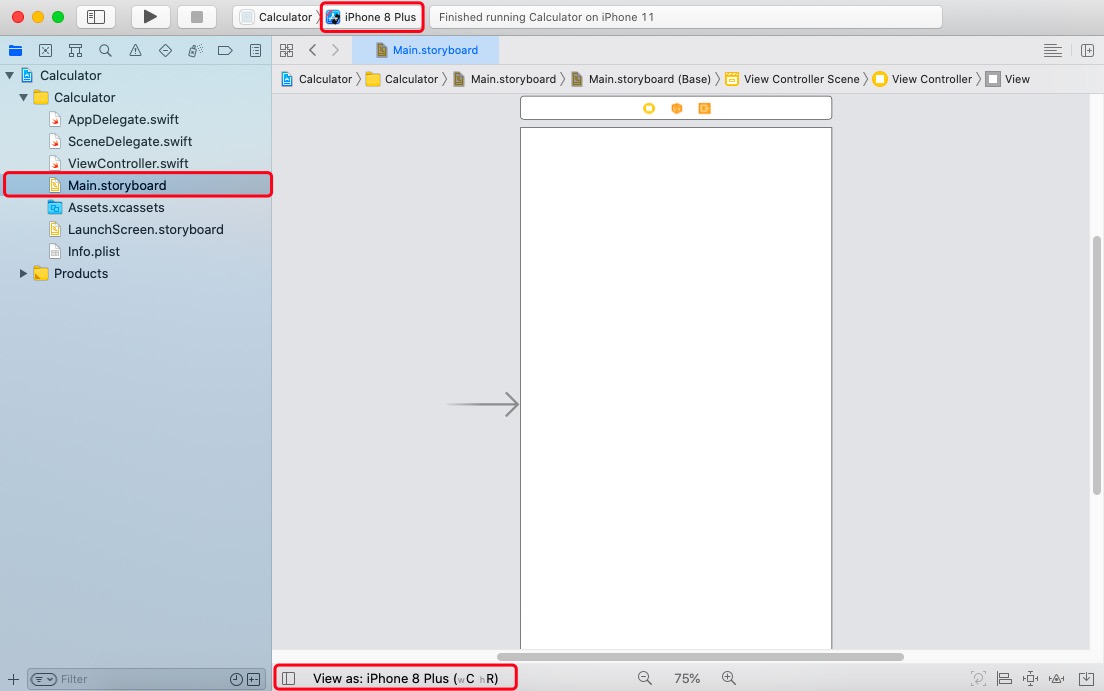The image size is (1104, 691).
Task: Select the view controller's white canvas view
Action: click(676, 388)
